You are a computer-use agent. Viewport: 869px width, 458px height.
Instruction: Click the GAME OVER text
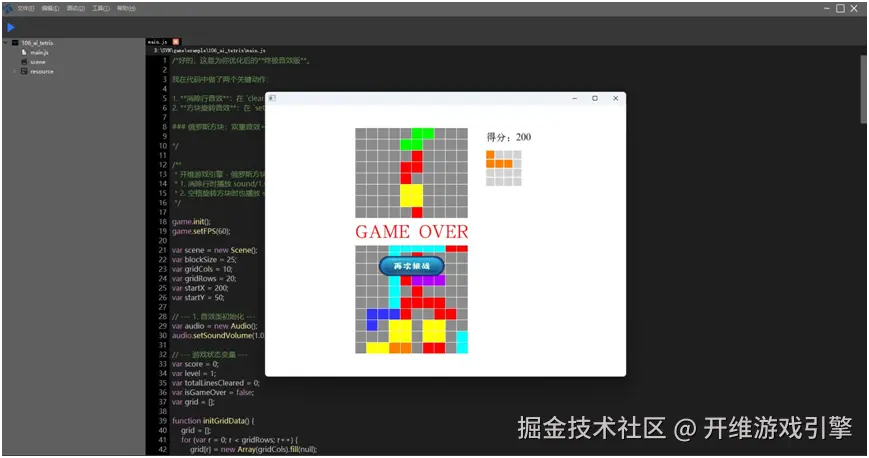point(412,231)
